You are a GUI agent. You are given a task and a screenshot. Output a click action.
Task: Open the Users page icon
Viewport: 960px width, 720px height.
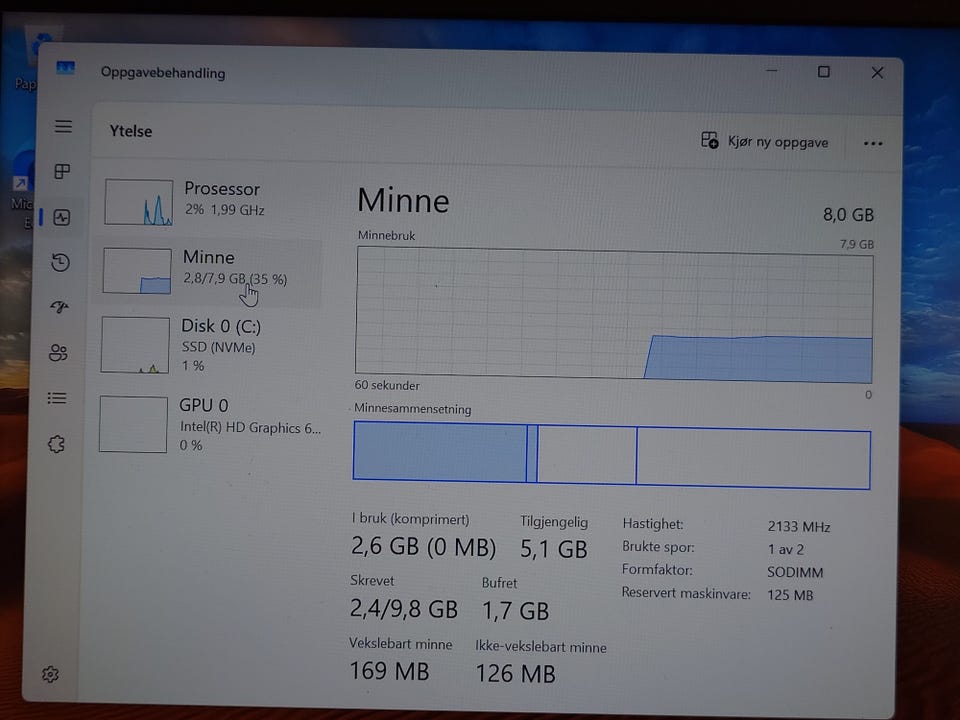[59, 352]
